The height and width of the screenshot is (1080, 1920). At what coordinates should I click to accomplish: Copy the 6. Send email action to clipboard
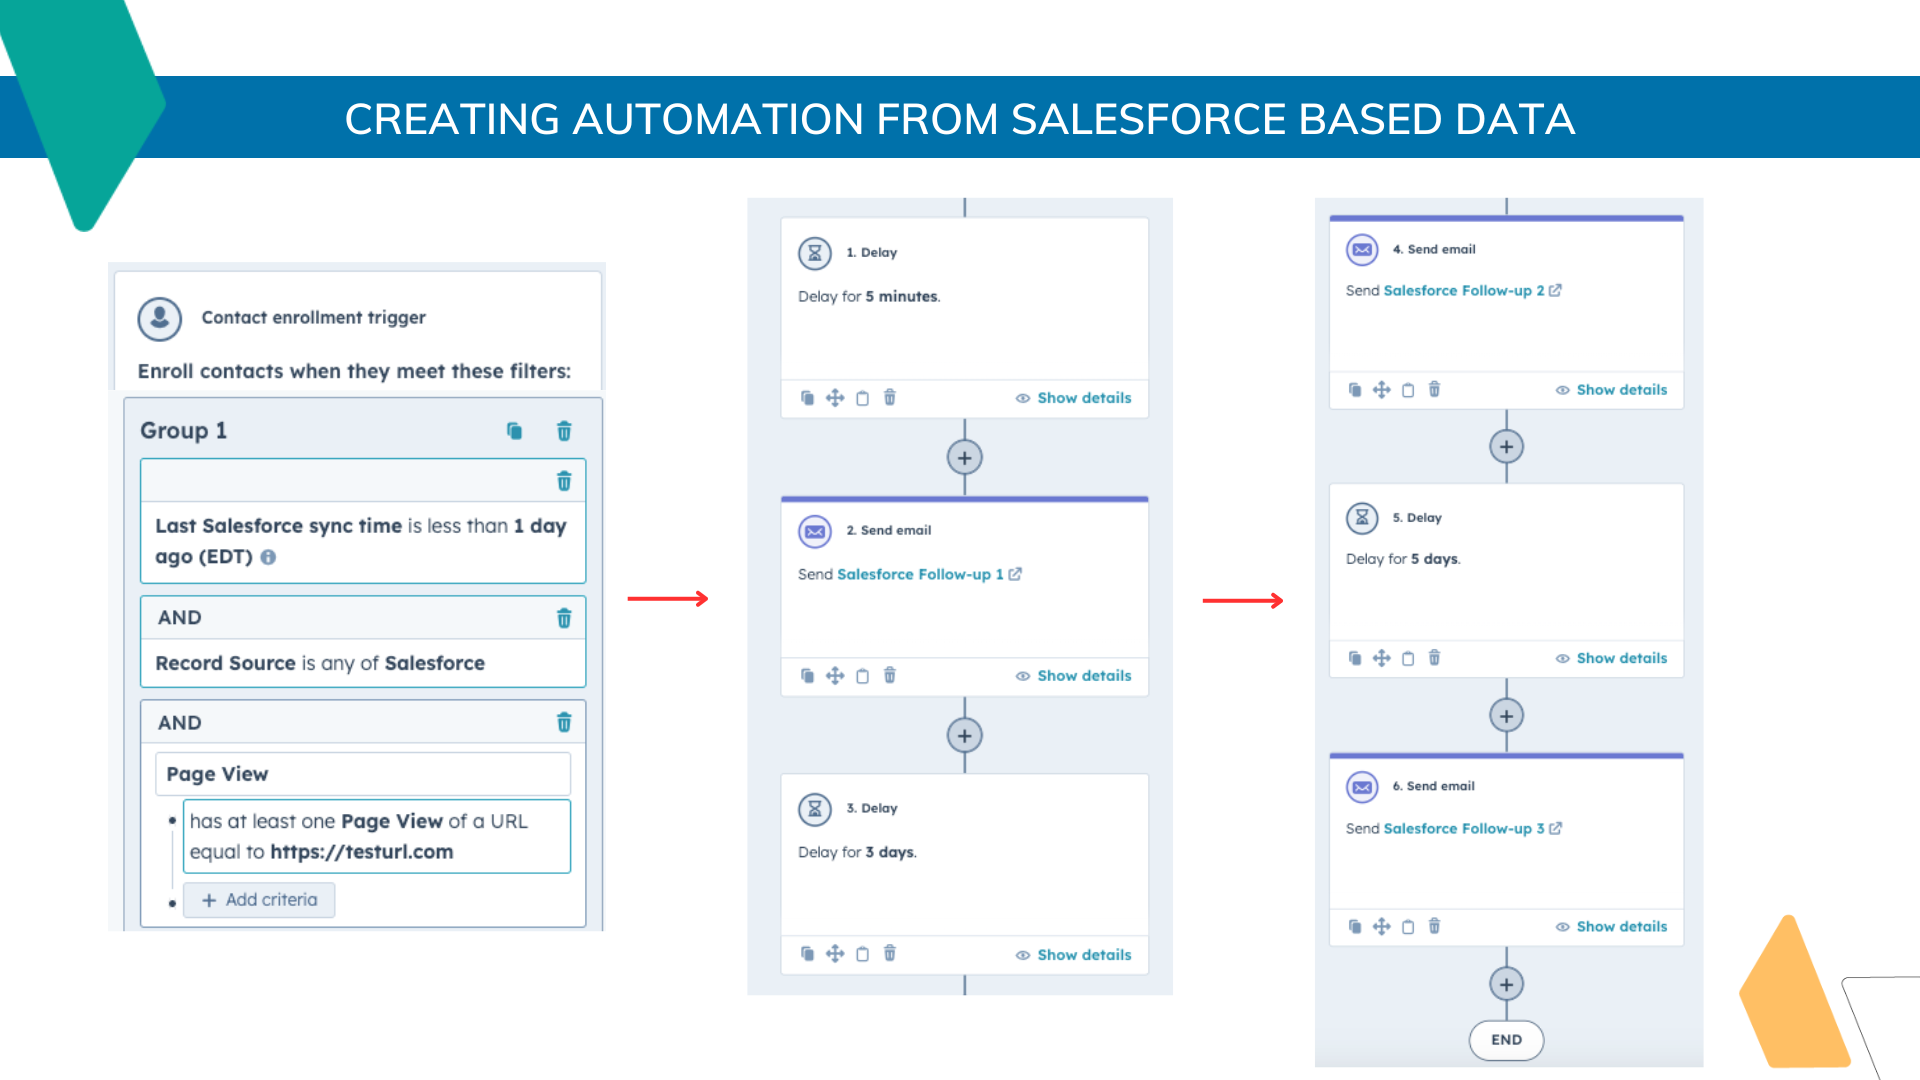tap(1408, 927)
